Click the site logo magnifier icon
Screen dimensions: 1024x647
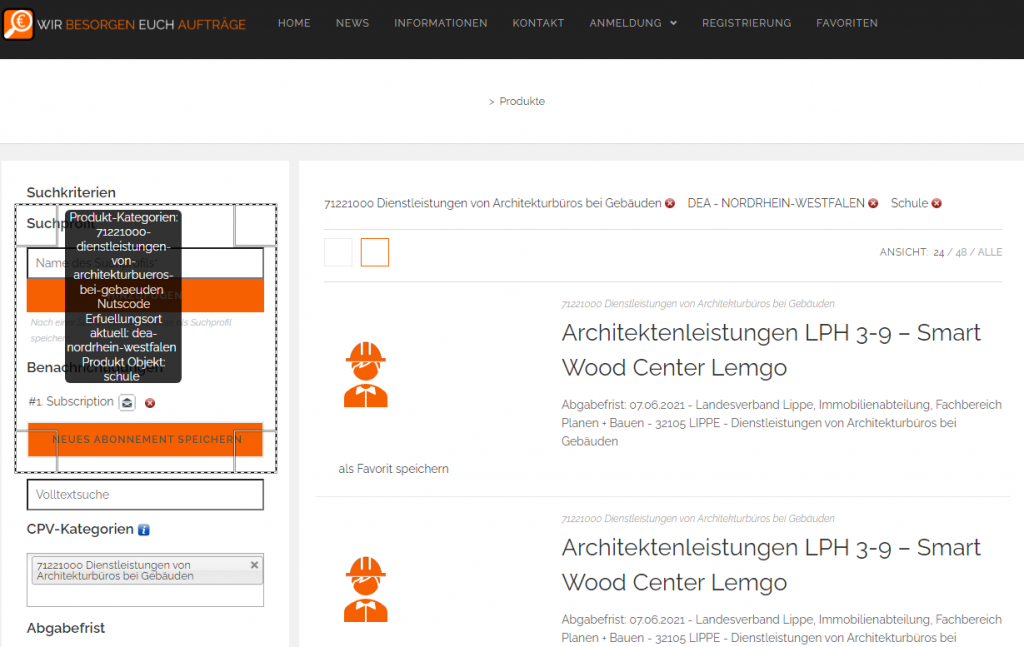tap(18, 24)
